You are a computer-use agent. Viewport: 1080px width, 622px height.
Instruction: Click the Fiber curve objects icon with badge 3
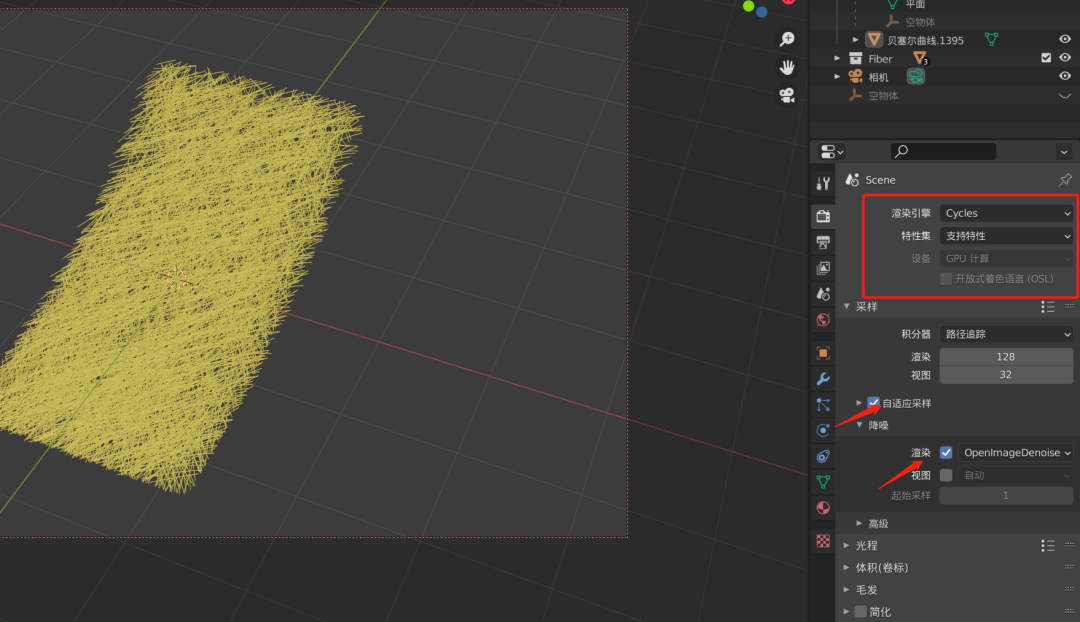pos(920,59)
